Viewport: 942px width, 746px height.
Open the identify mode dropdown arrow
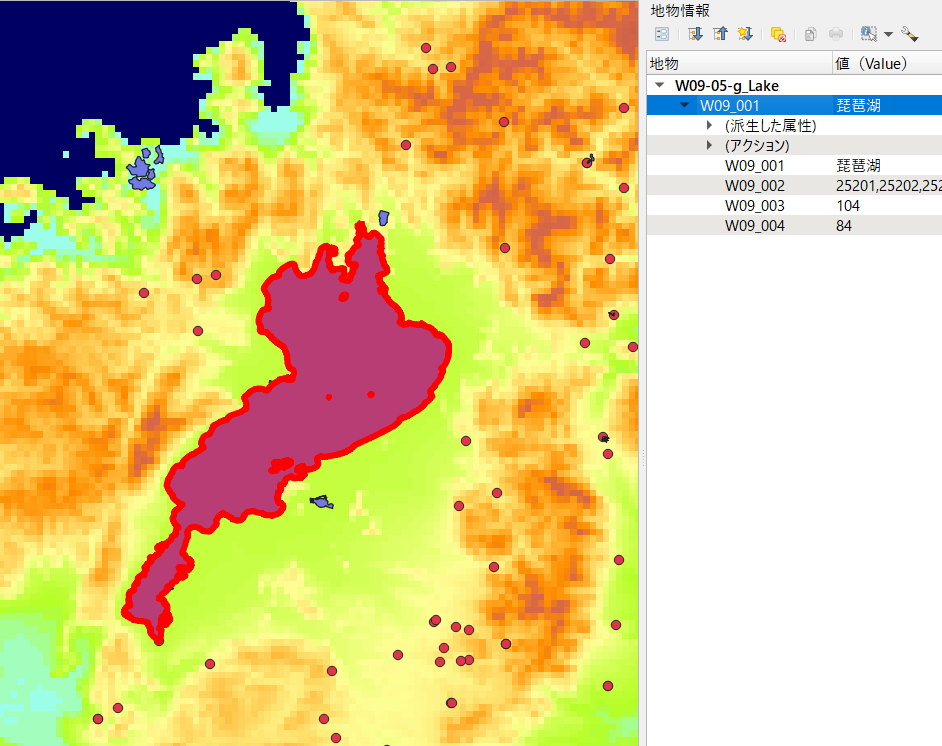(887, 33)
